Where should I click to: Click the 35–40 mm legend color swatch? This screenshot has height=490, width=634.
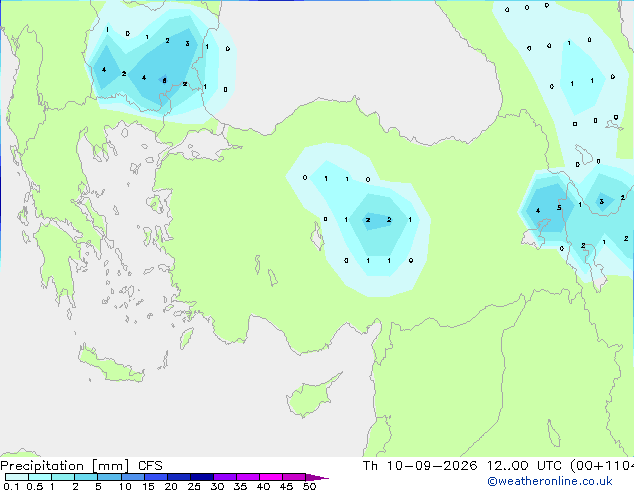[248, 477]
